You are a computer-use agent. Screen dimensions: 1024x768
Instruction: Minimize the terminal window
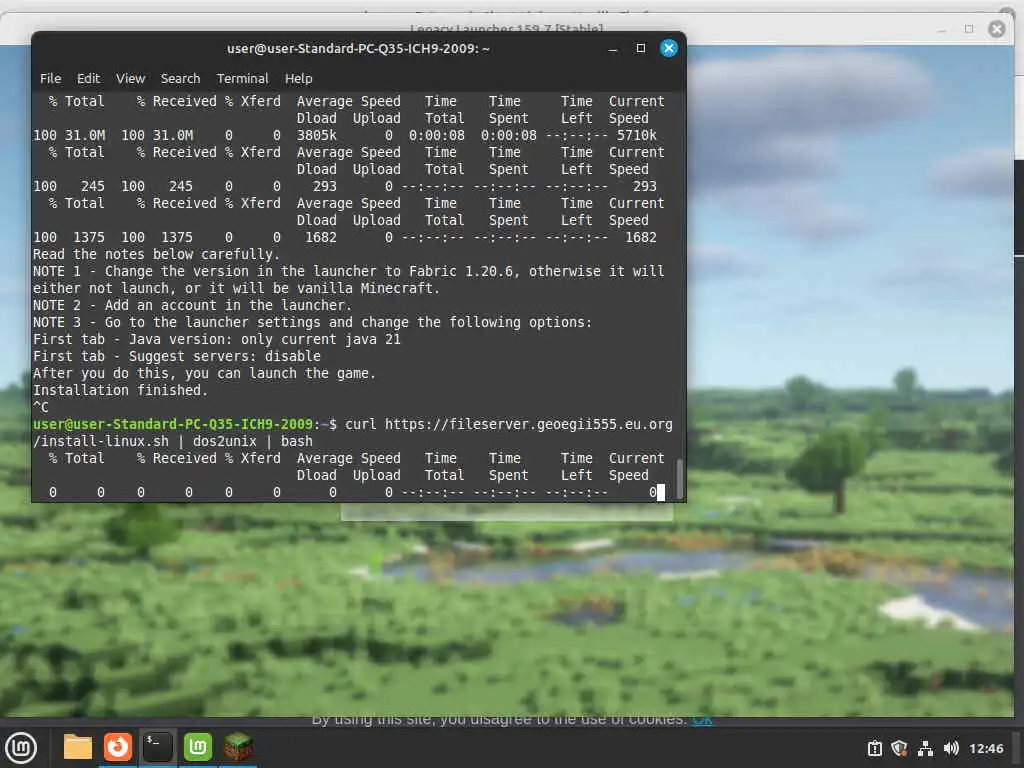pyautogui.click(x=613, y=48)
